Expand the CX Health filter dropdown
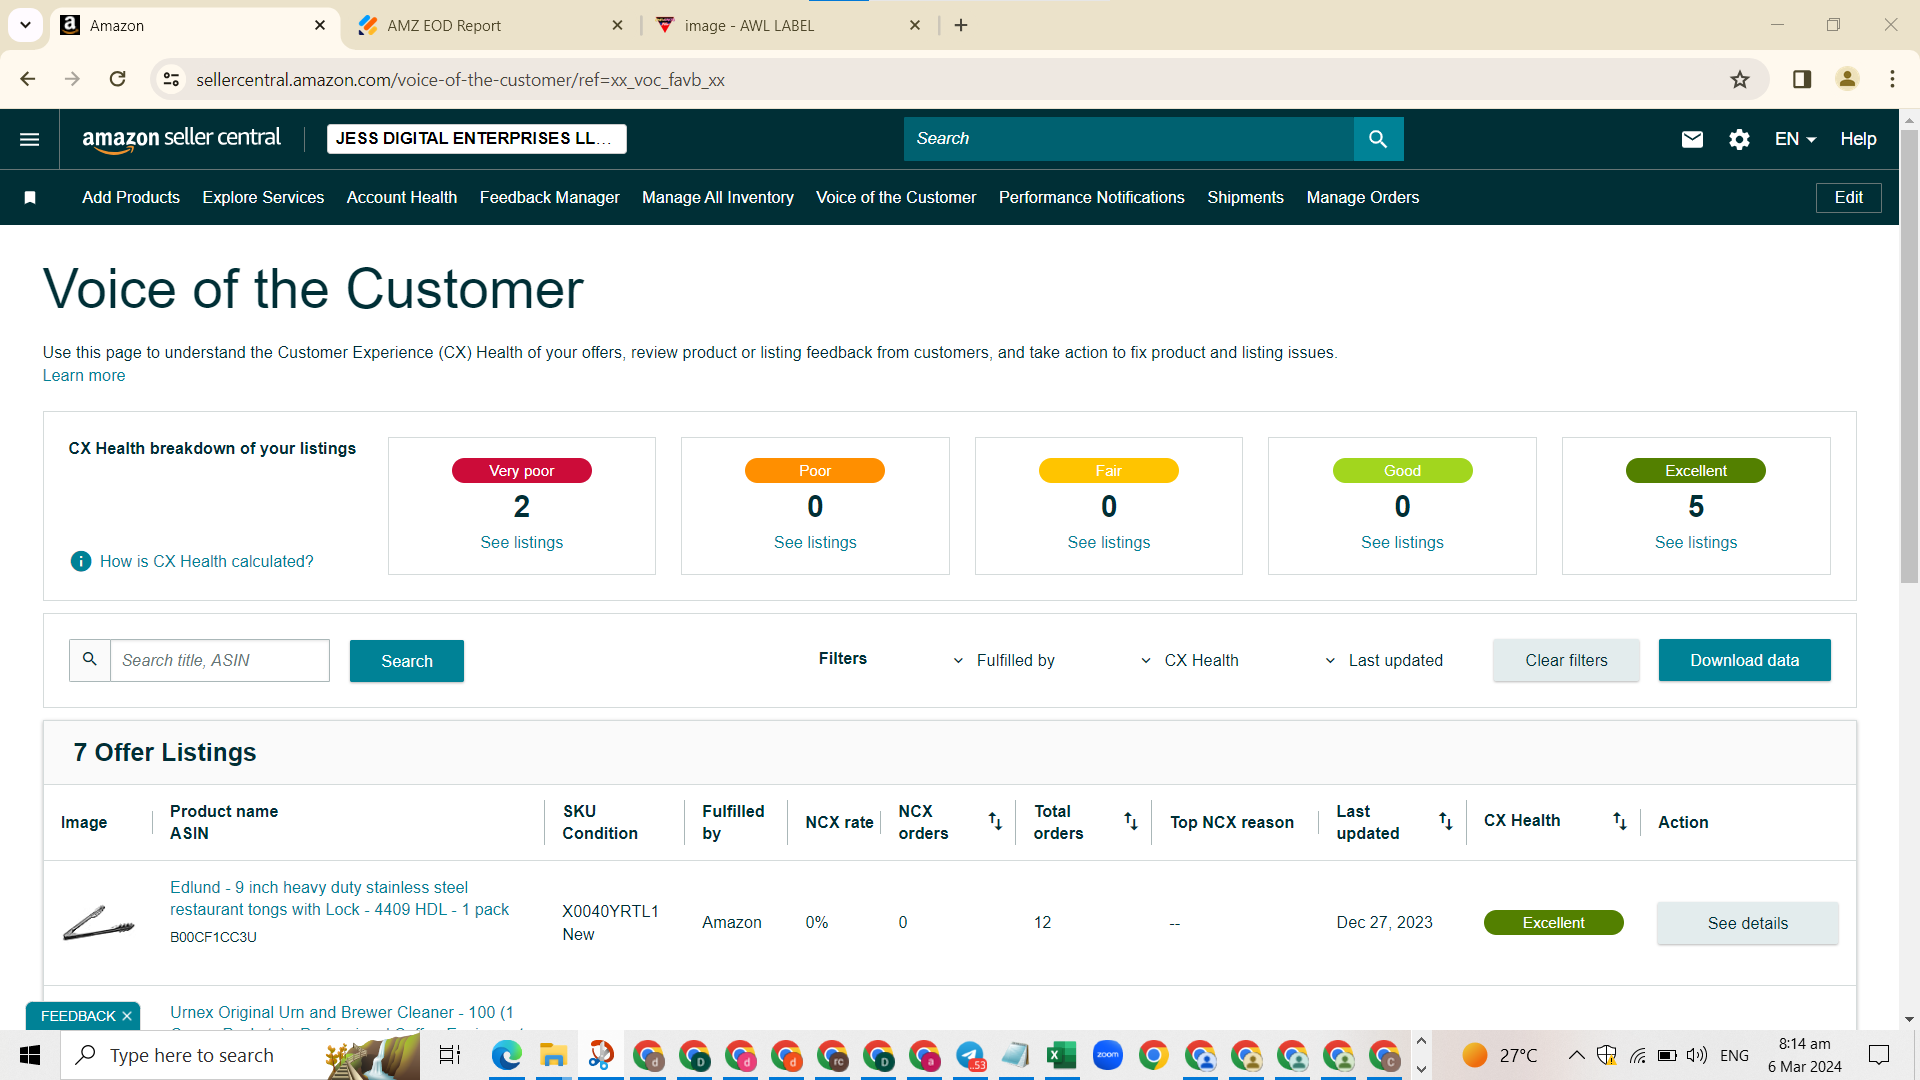This screenshot has width=1920, height=1080. point(1190,660)
